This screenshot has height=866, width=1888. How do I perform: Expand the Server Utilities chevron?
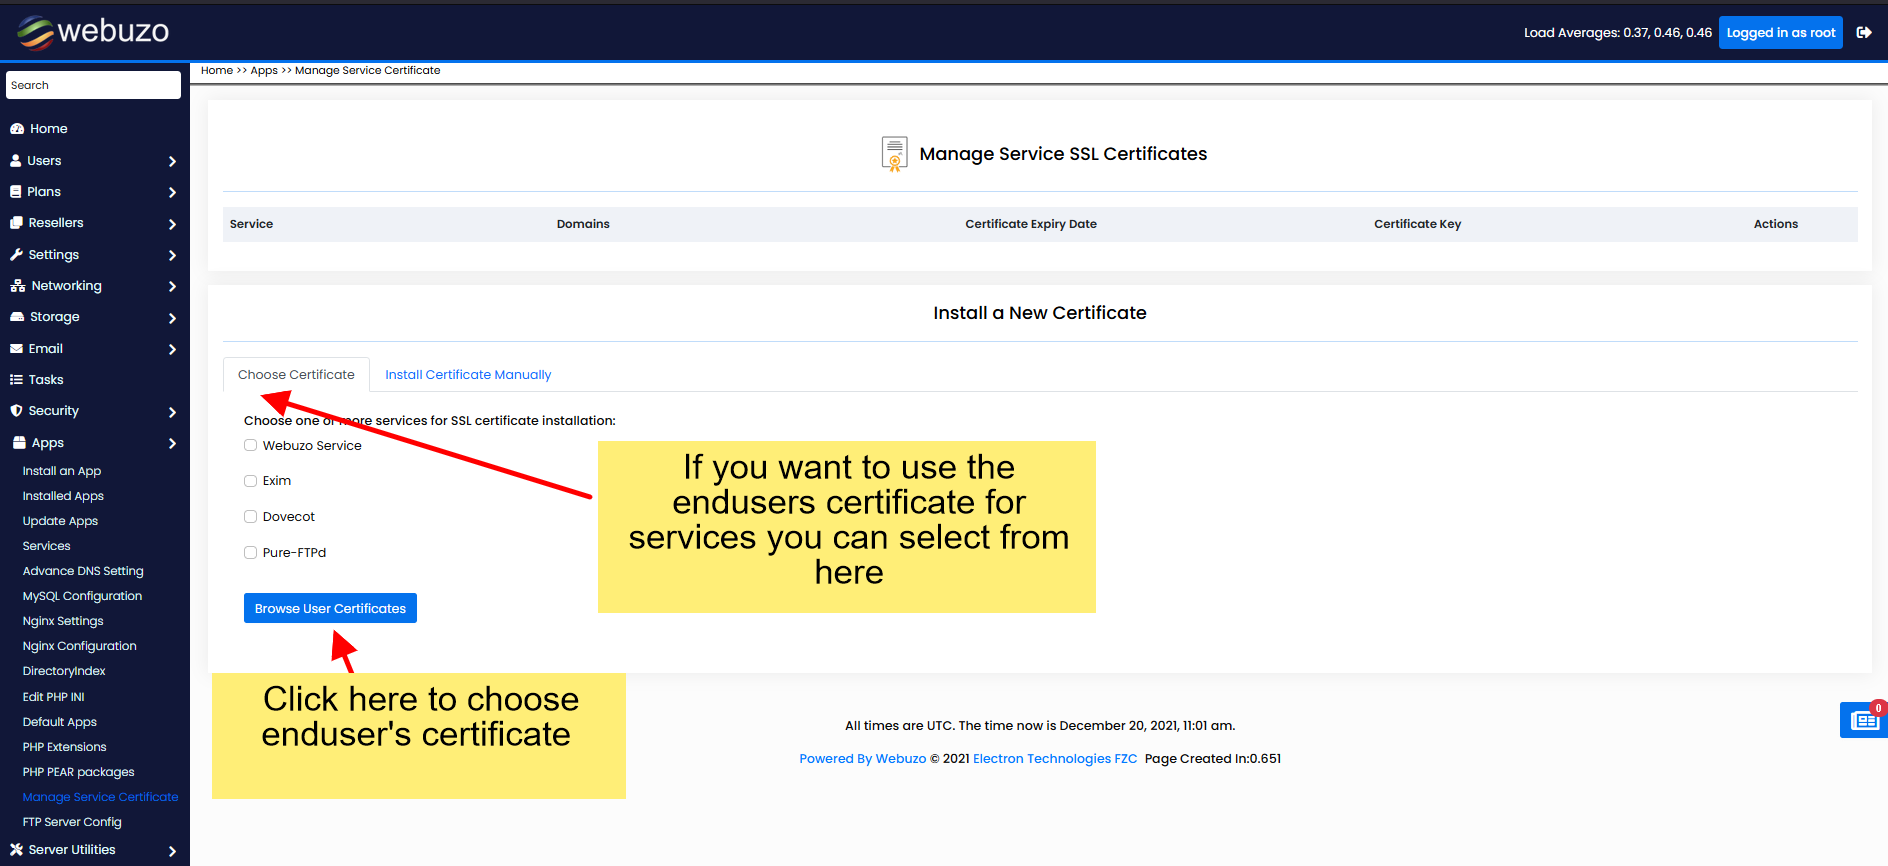172,851
